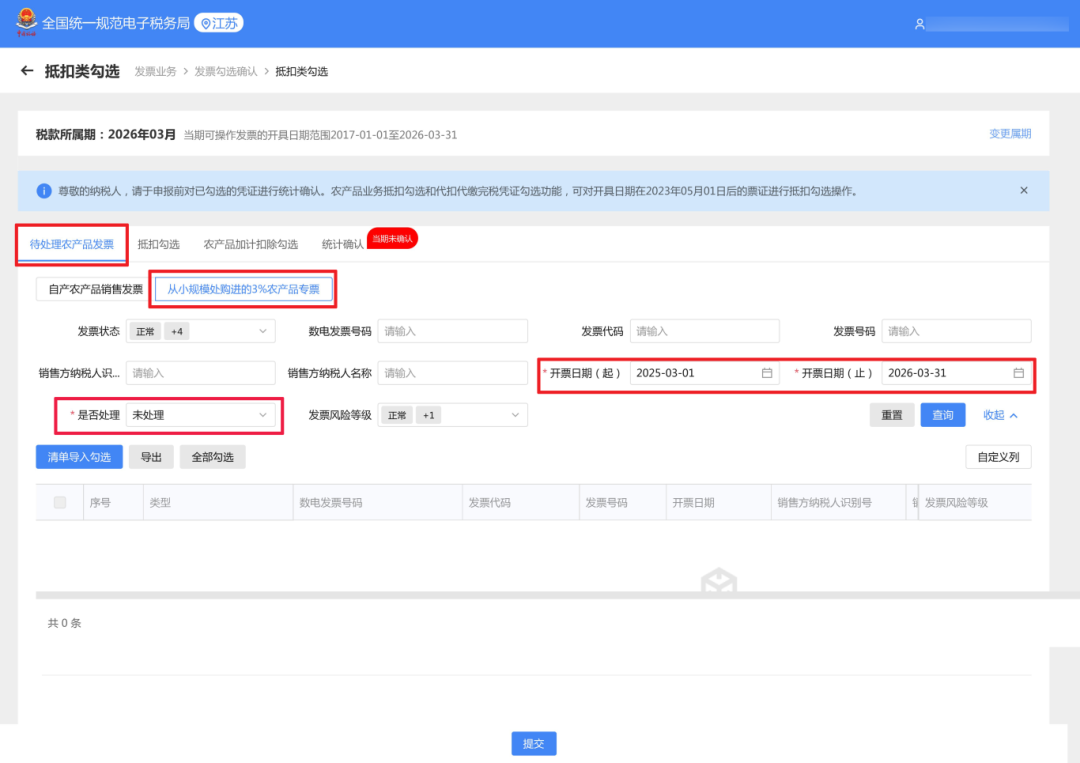Click the 提交 button
Viewport: 1080px width, 763px height.
pyautogui.click(x=534, y=744)
